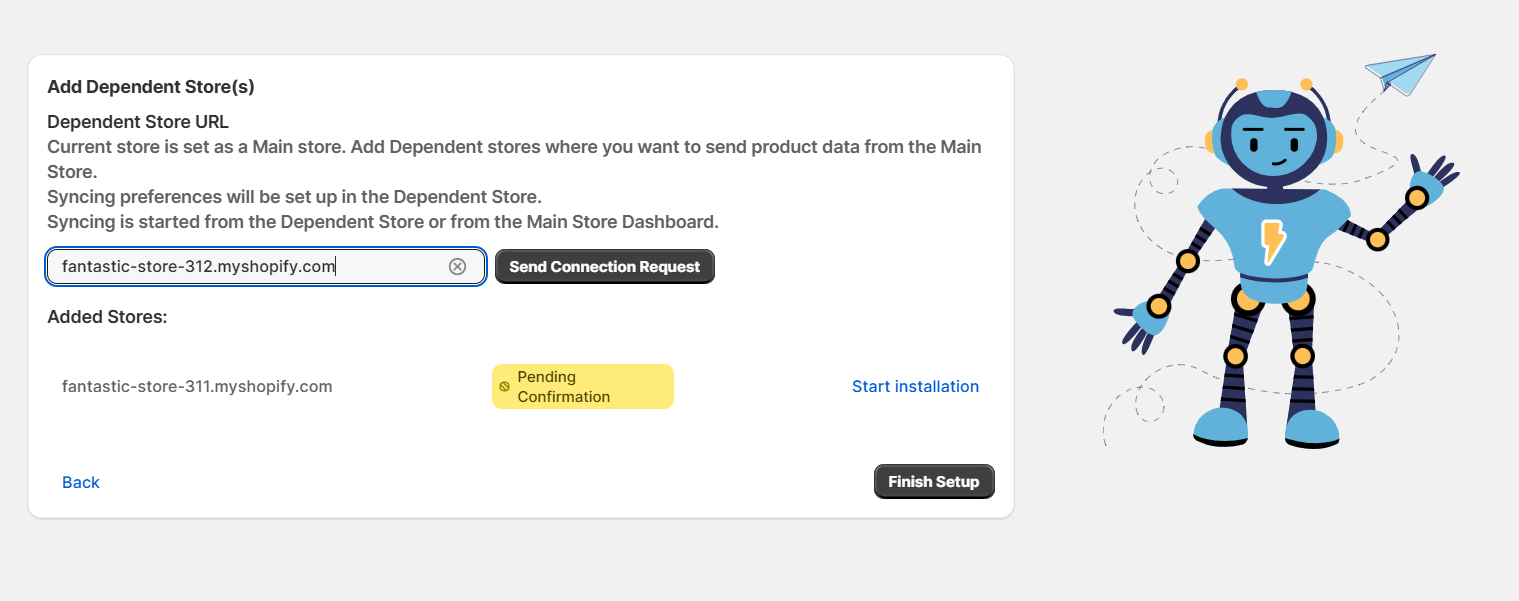
Task: Click the 'Add Dependent Store(s)' heading
Action: click(x=151, y=87)
